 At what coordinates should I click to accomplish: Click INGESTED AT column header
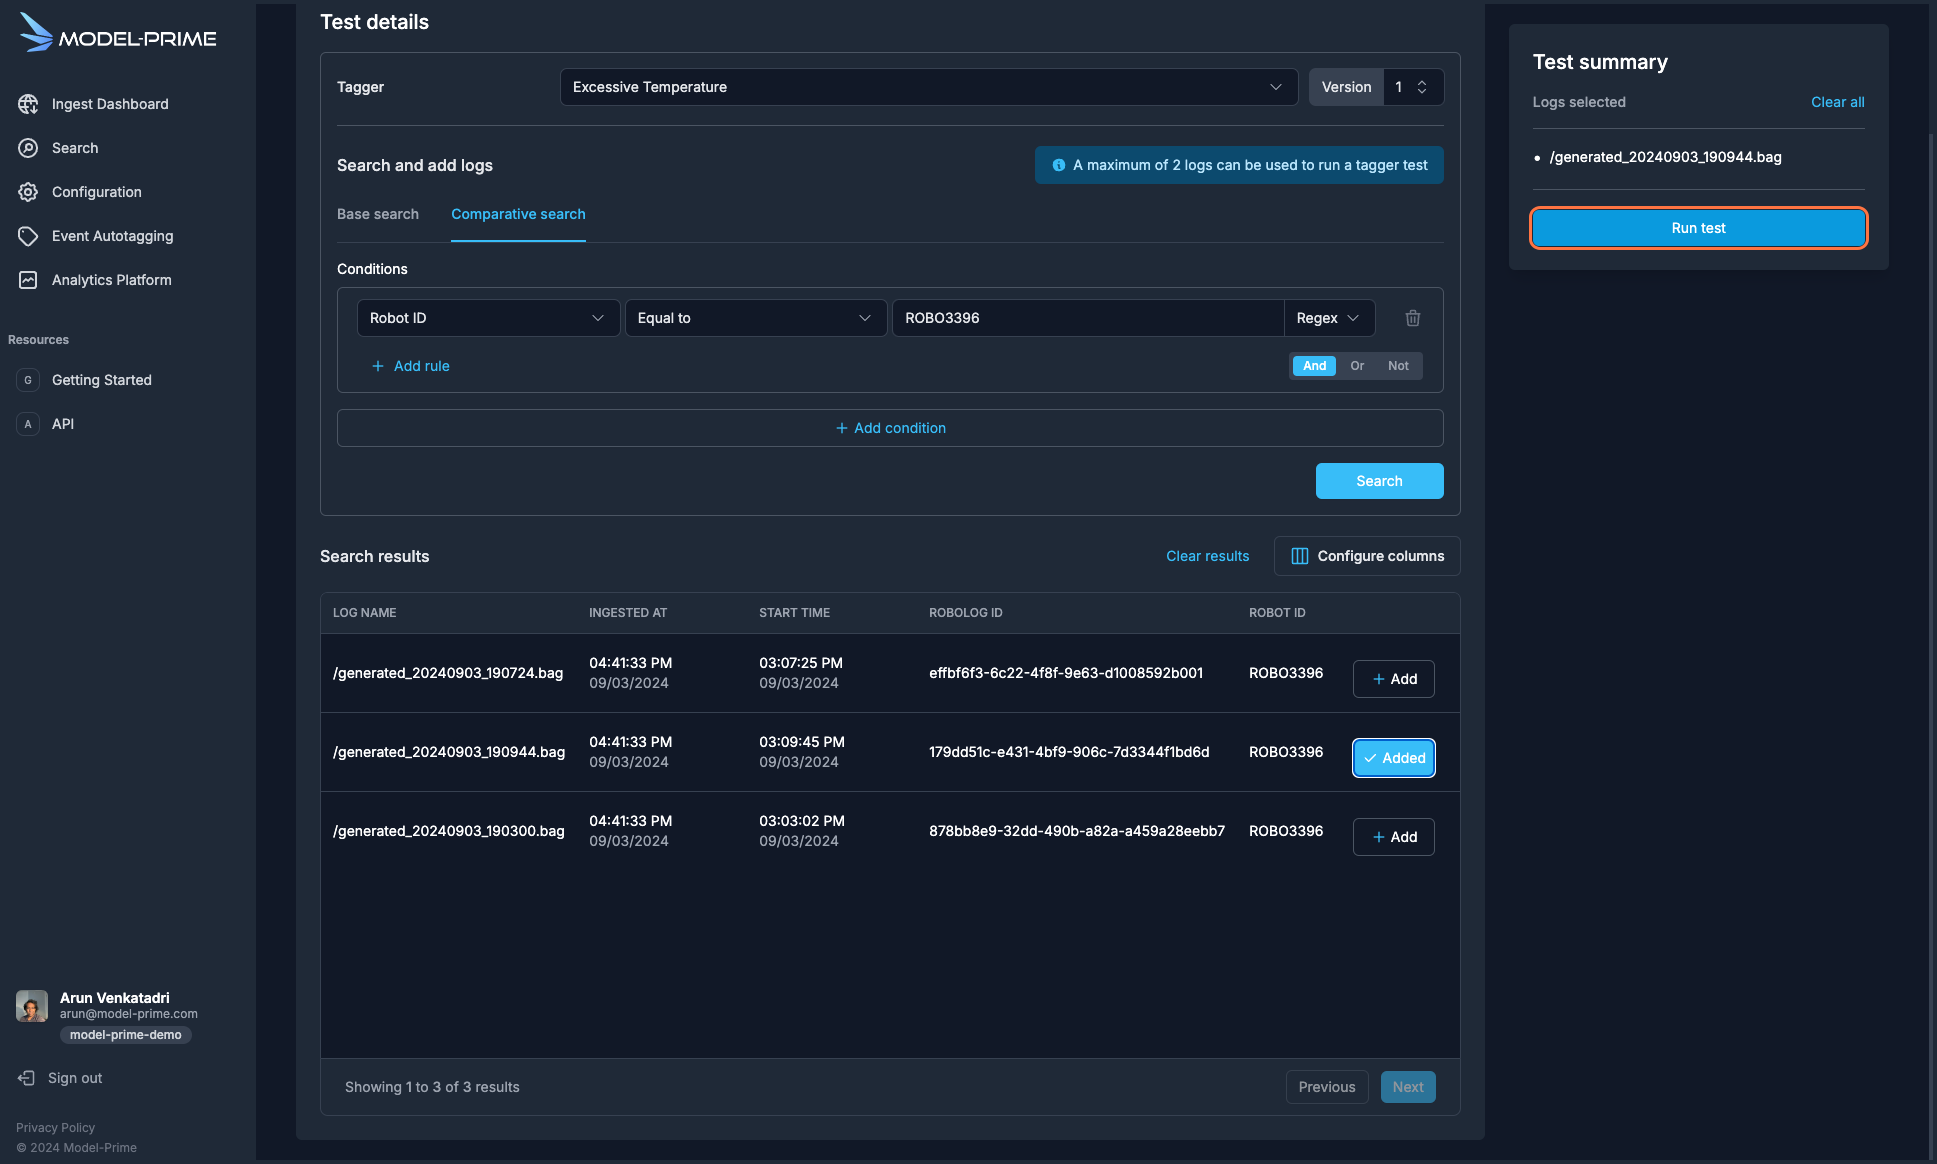[x=628, y=613]
